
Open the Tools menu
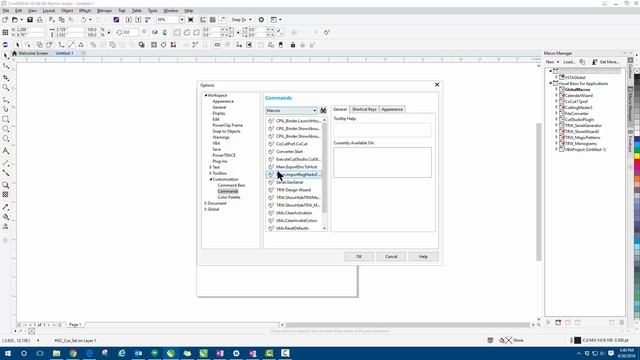point(153,11)
